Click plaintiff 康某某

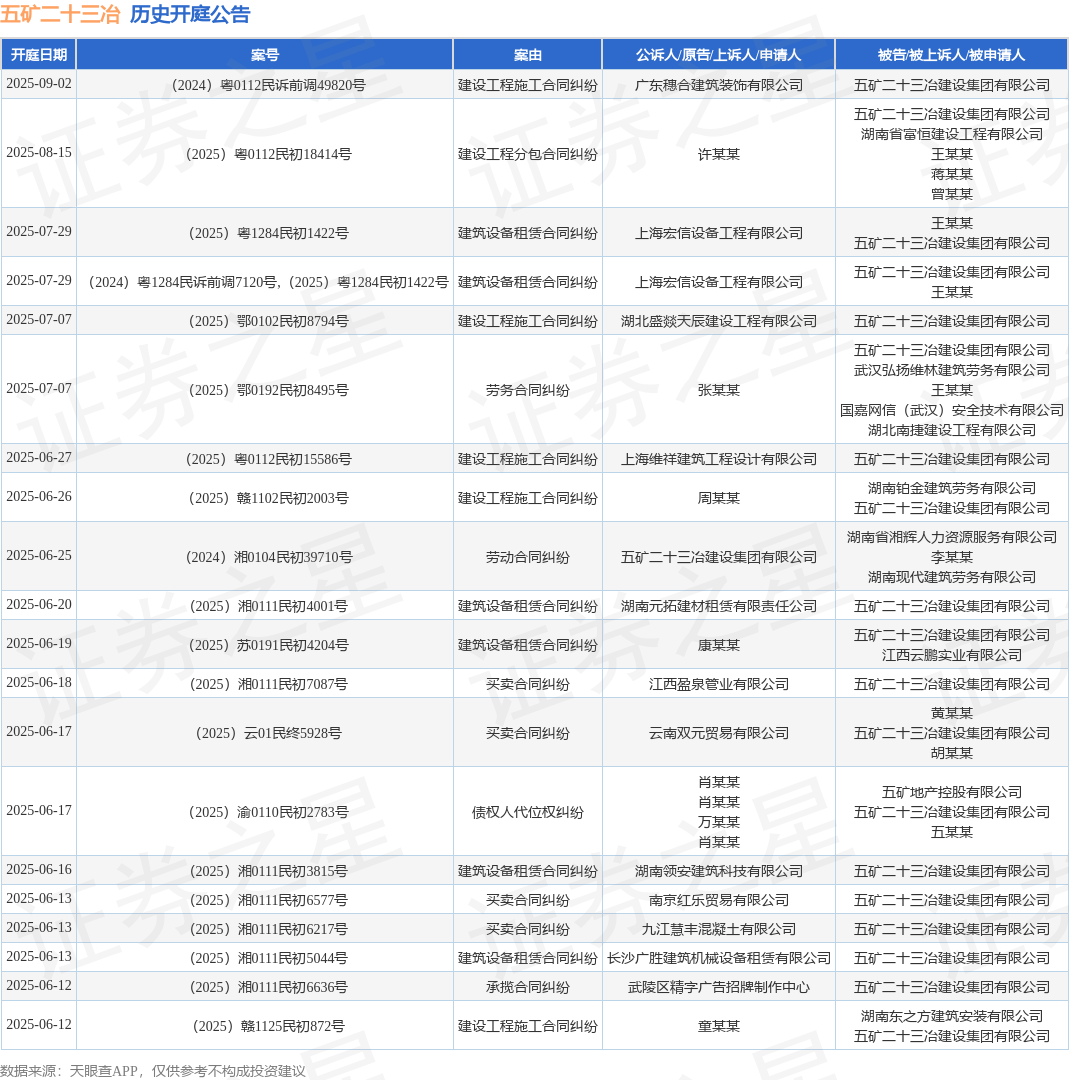(x=718, y=646)
